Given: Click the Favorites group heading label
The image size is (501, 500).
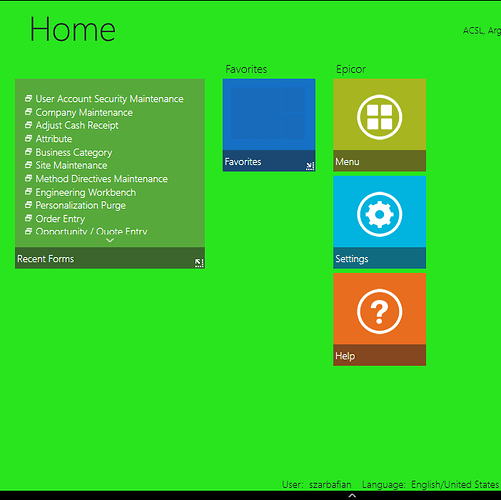Looking at the screenshot, I should [246, 69].
